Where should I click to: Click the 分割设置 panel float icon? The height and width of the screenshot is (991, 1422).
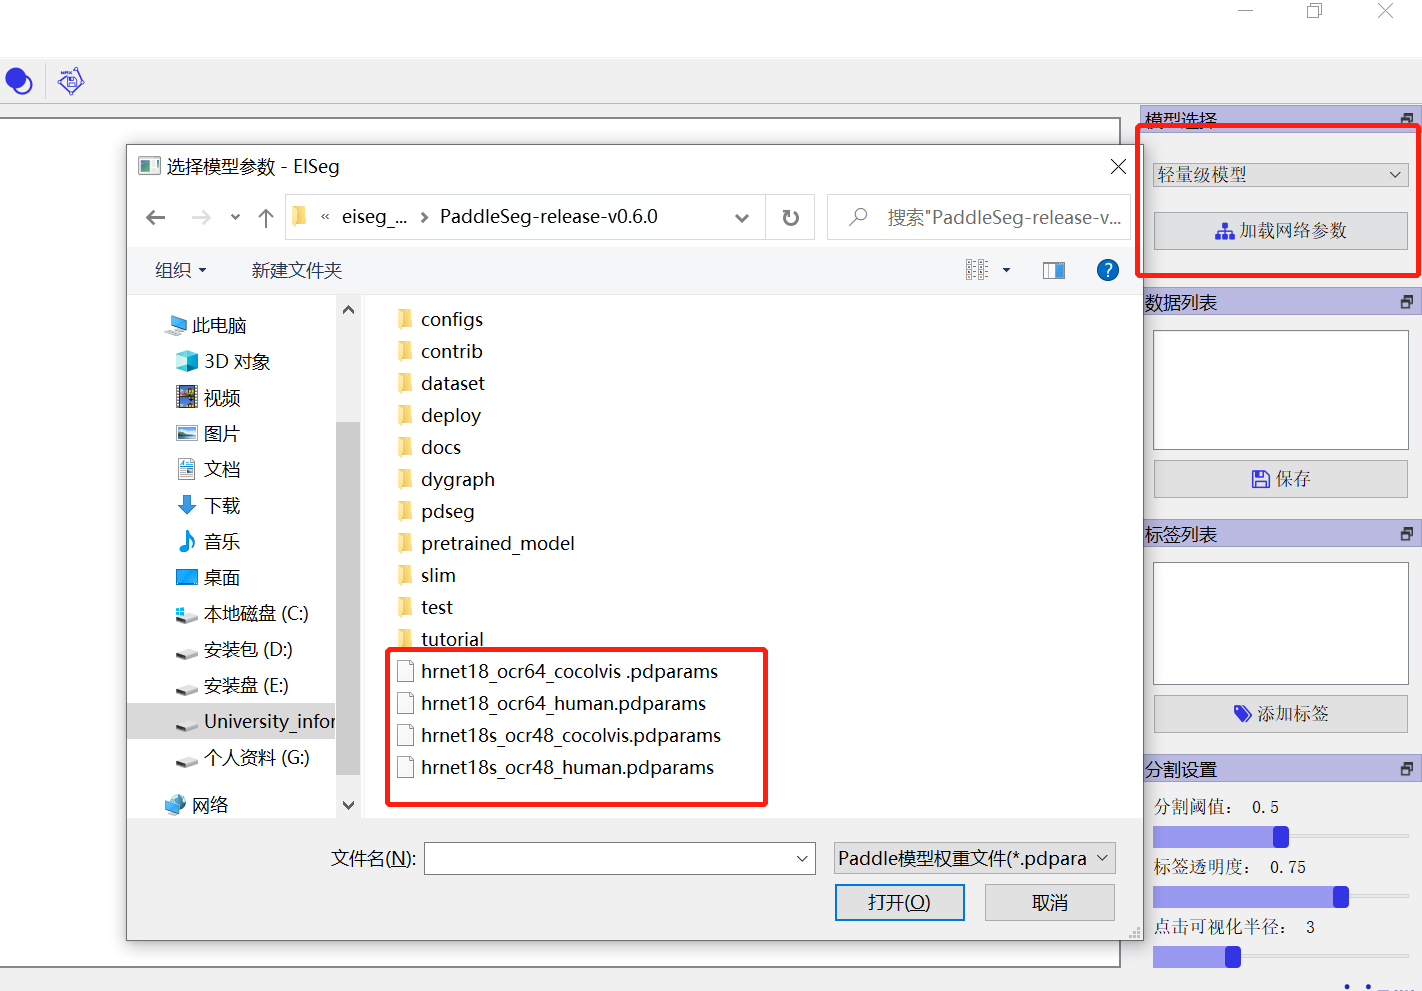tap(1407, 767)
